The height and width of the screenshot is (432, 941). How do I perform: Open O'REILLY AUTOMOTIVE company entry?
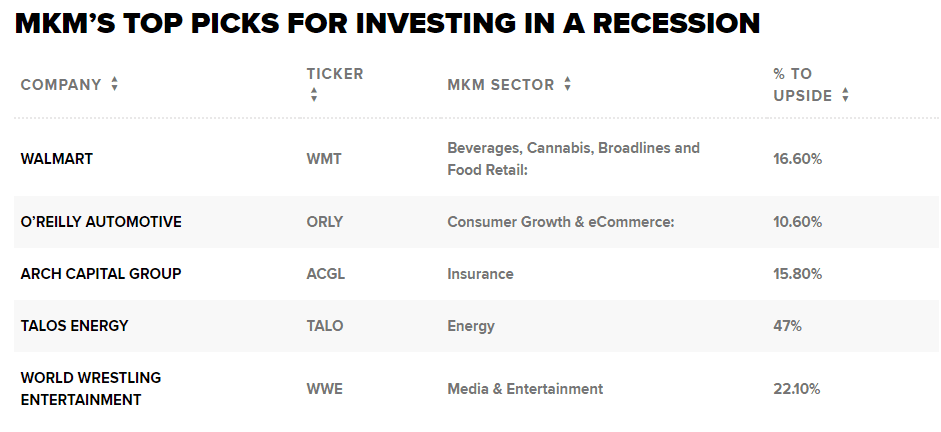pos(101,222)
